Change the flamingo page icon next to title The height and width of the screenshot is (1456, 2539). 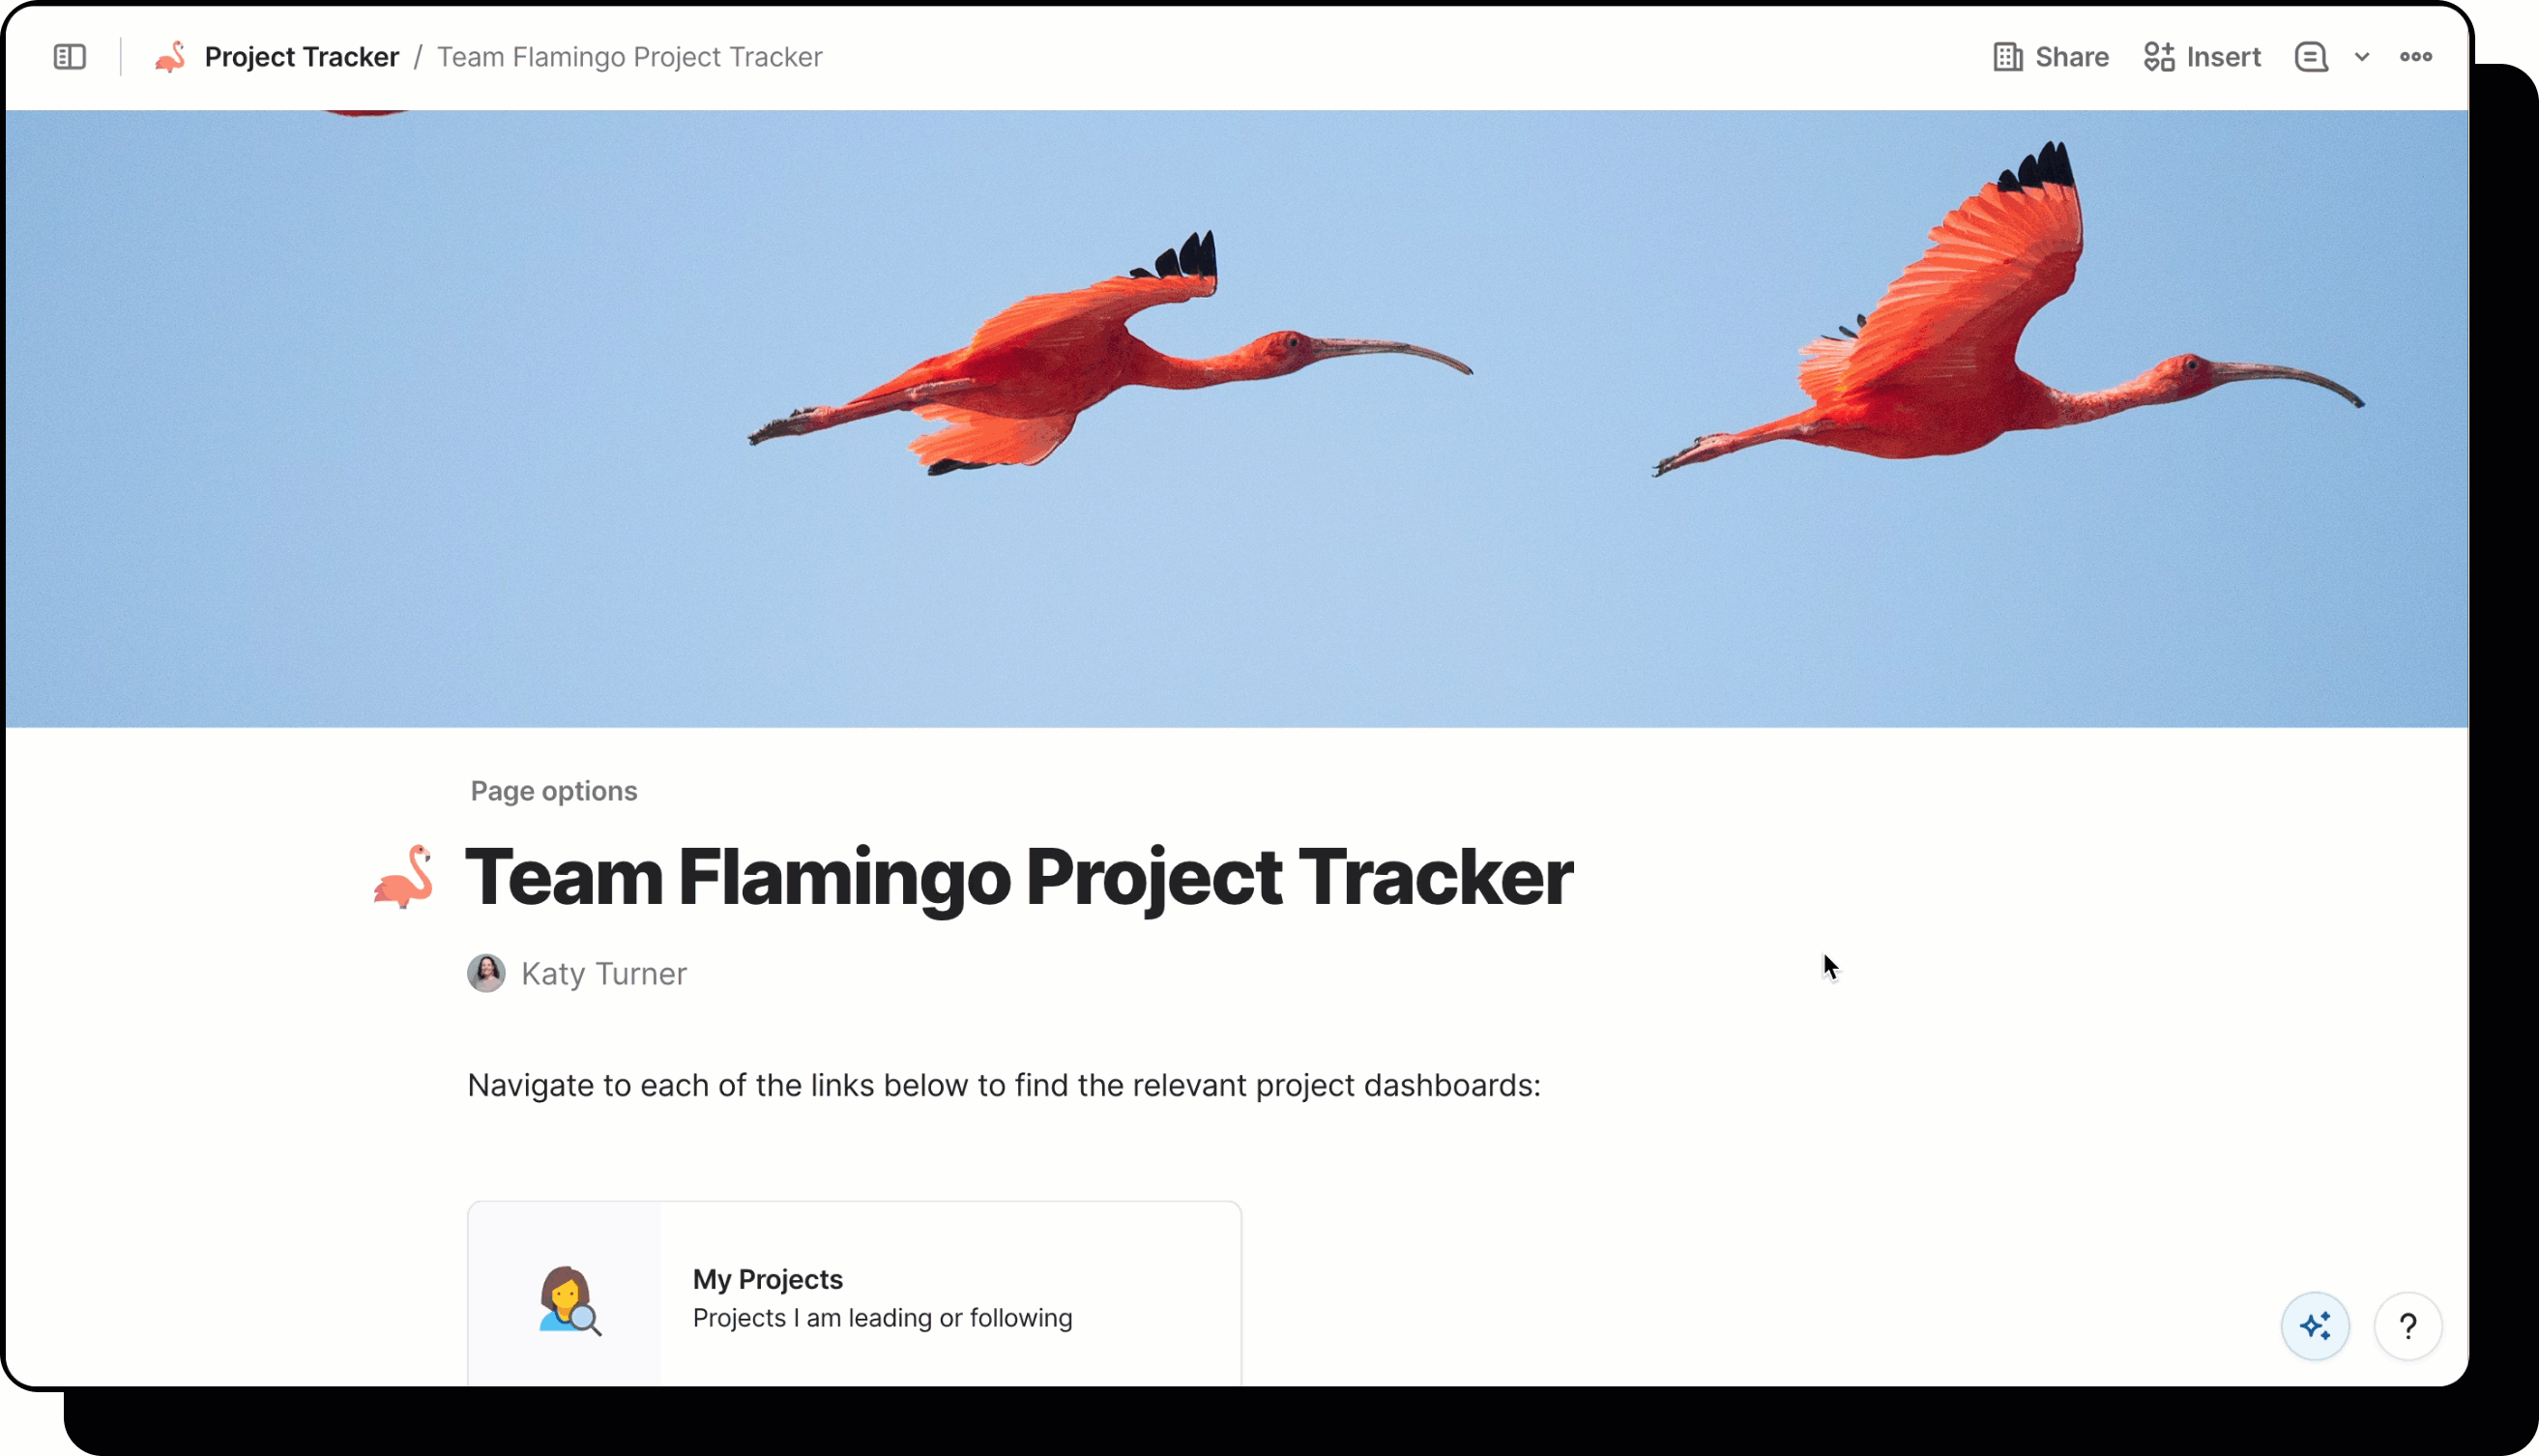tap(404, 876)
